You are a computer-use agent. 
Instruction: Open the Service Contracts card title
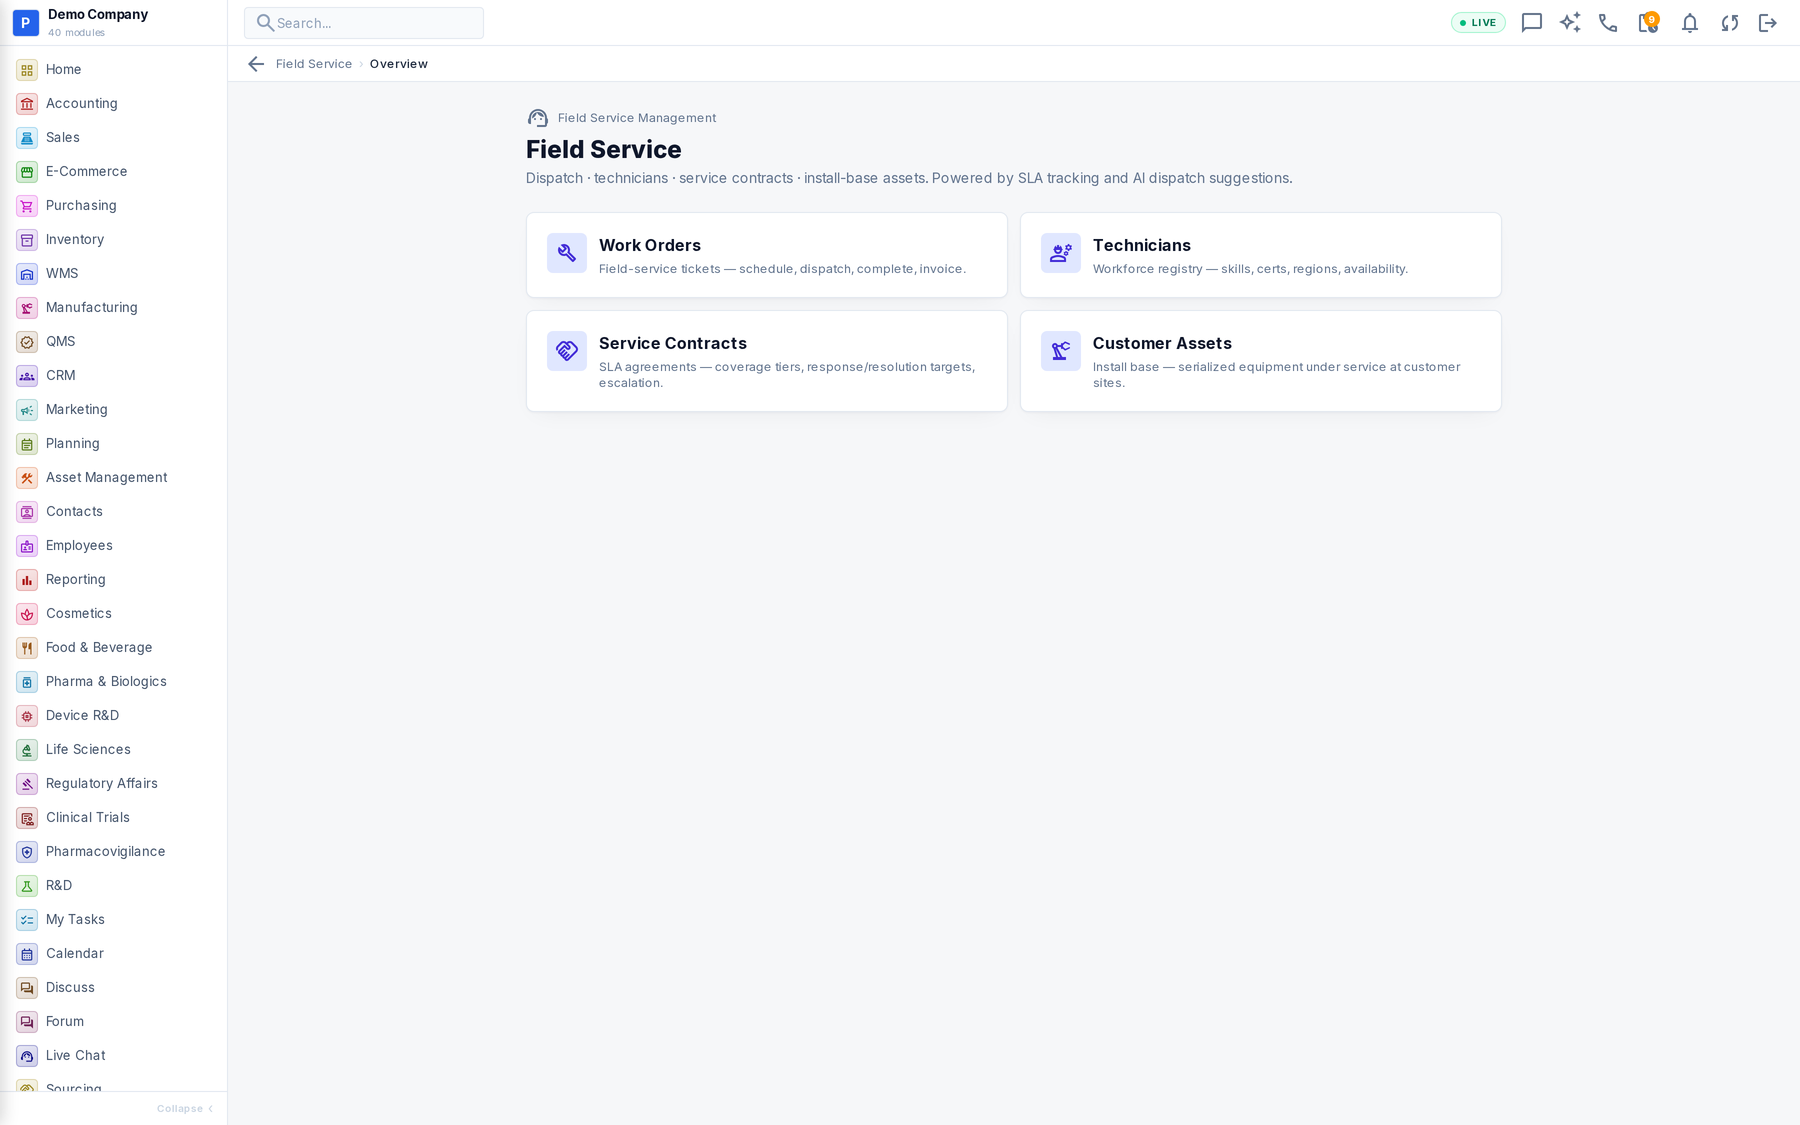pos(673,343)
